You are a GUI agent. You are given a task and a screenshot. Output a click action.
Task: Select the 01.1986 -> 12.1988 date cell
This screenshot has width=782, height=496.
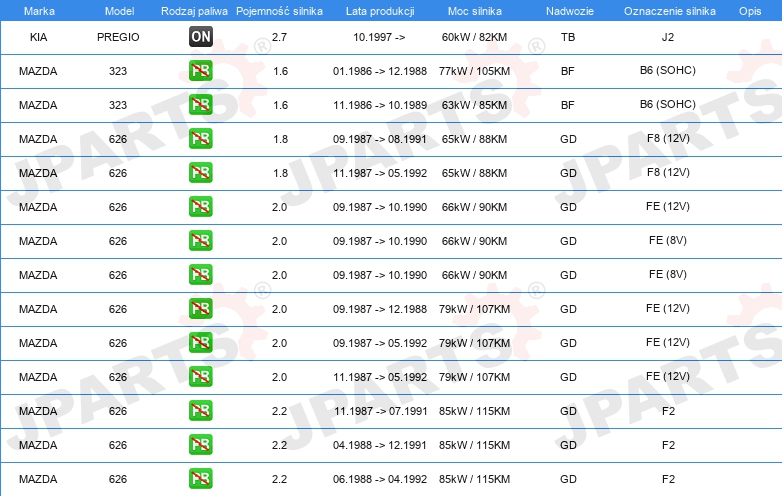pyautogui.click(x=380, y=71)
